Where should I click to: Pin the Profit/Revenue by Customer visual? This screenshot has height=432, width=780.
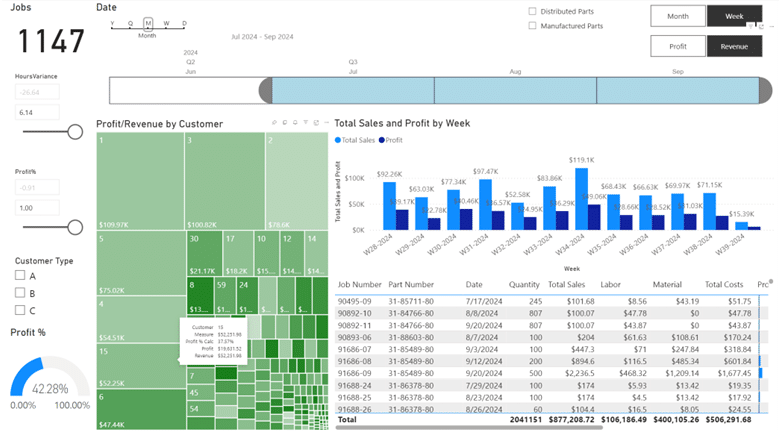coord(274,122)
